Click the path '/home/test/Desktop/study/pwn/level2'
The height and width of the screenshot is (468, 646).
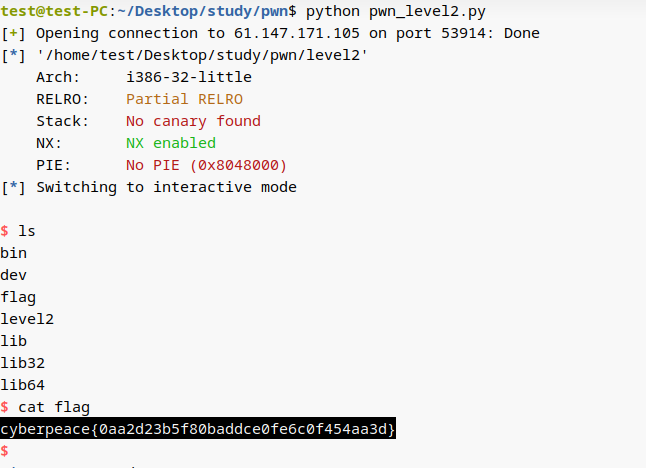point(202,55)
